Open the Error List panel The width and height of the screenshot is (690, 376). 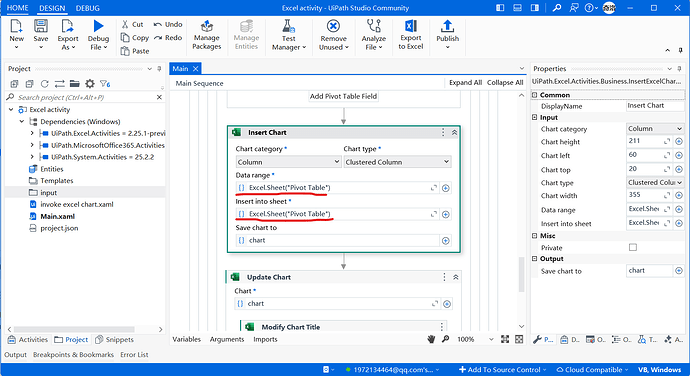(134, 354)
